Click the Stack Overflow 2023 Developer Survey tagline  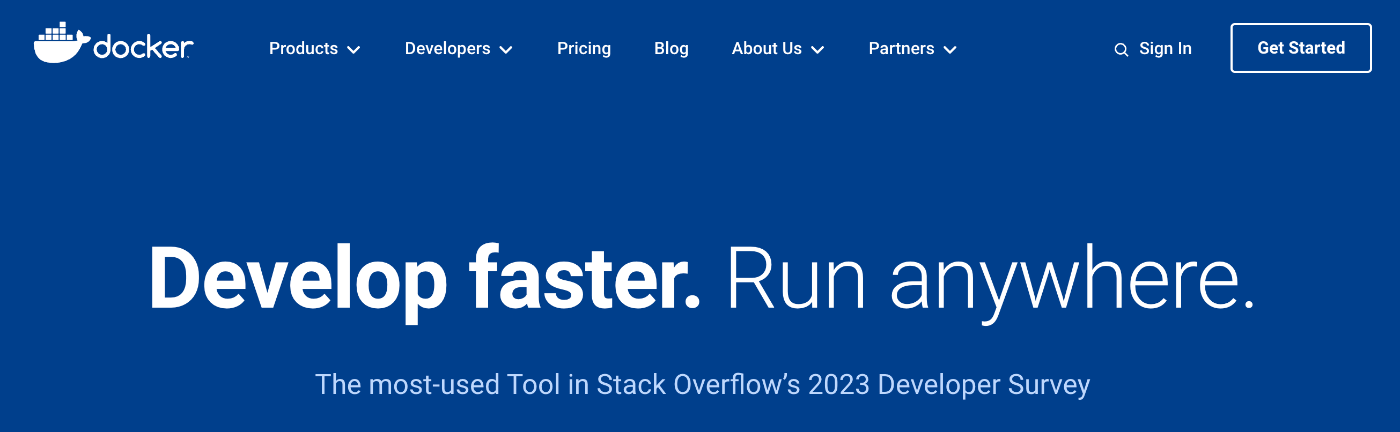pos(702,384)
